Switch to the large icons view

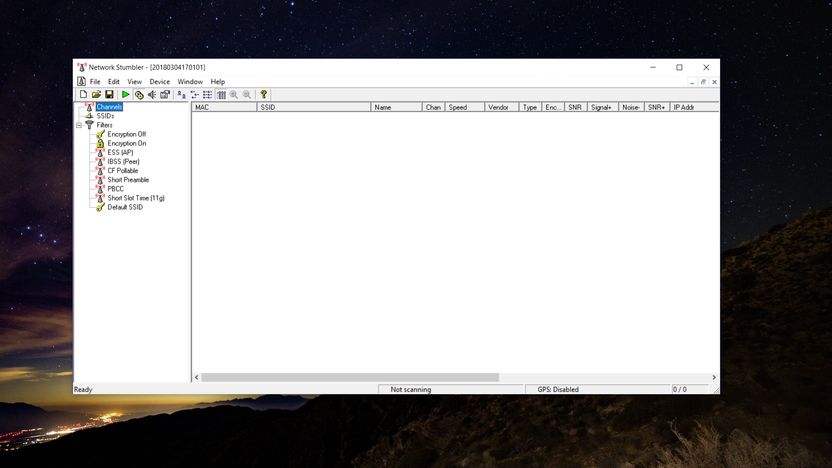click(181, 94)
